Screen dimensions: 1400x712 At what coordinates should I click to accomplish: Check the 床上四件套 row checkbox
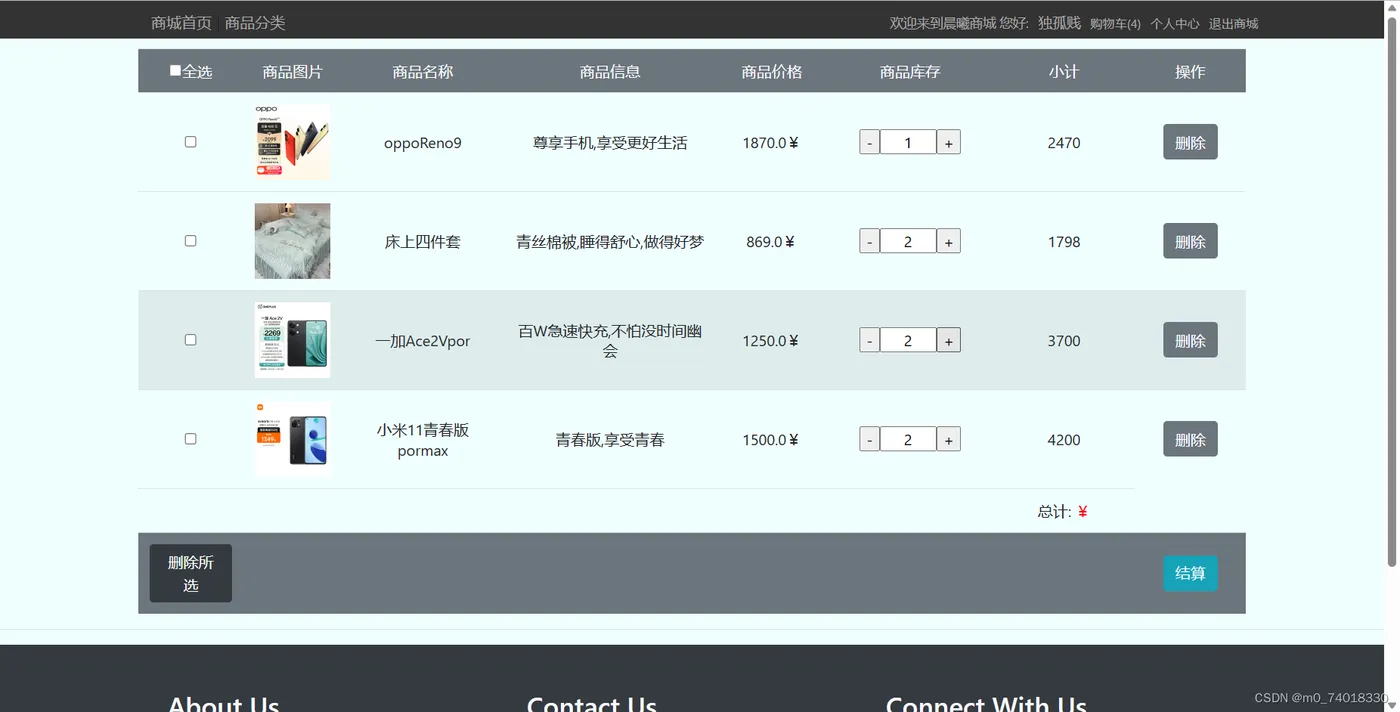tap(190, 241)
